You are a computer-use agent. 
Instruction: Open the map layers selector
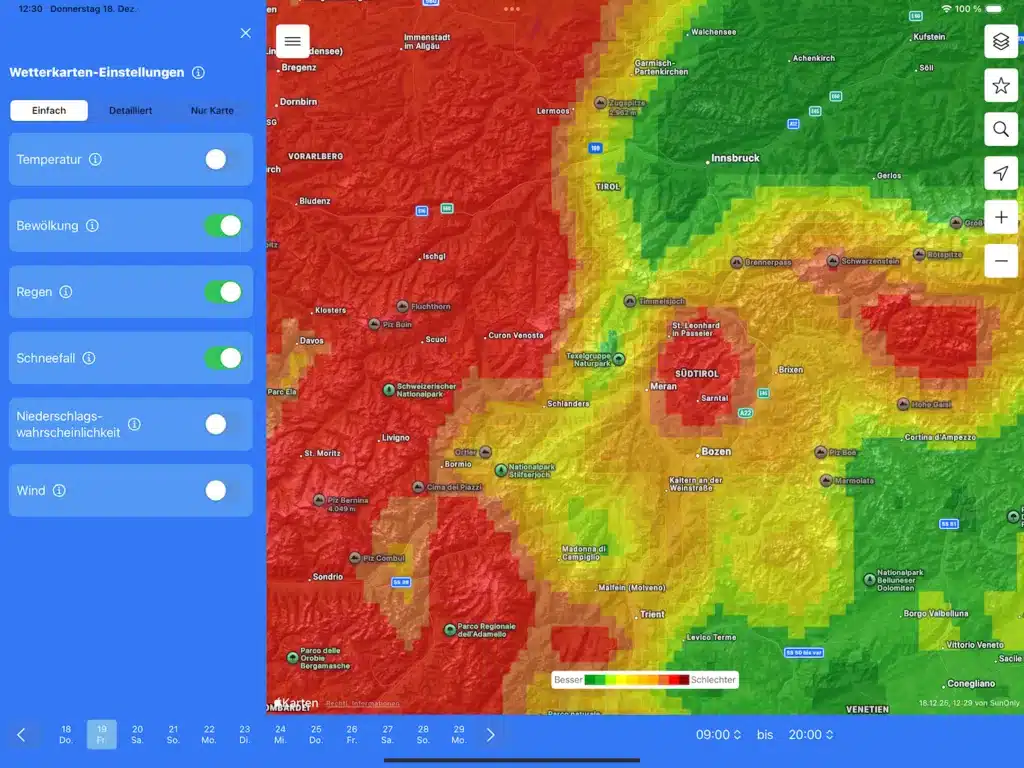click(1000, 42)
